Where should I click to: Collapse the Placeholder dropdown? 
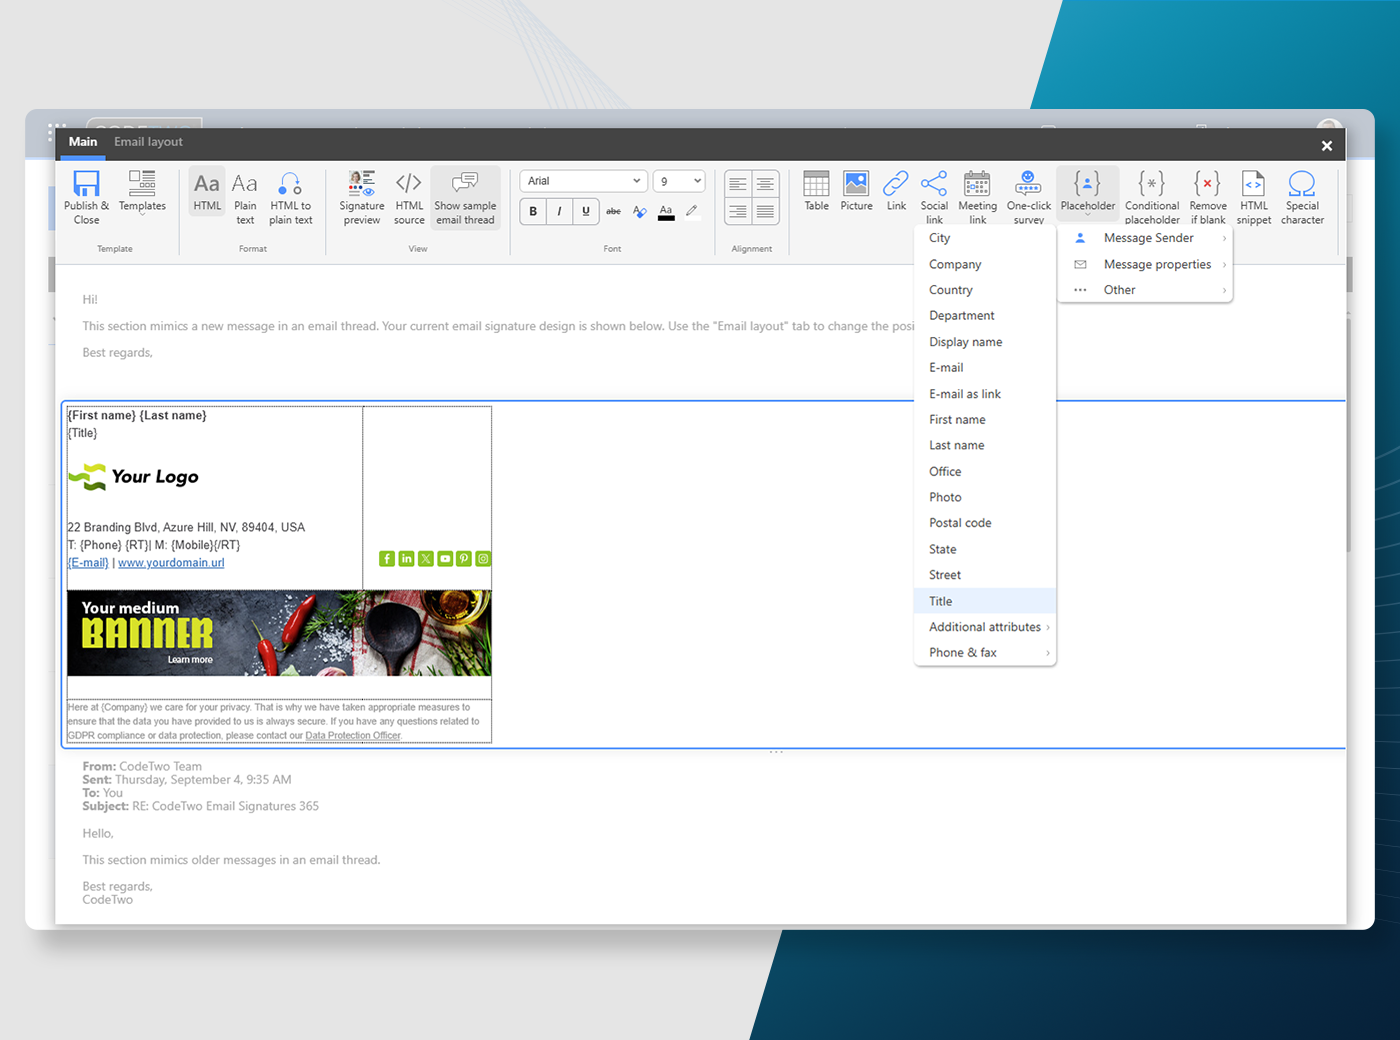pyautogui.click(x=1088, y=192)
